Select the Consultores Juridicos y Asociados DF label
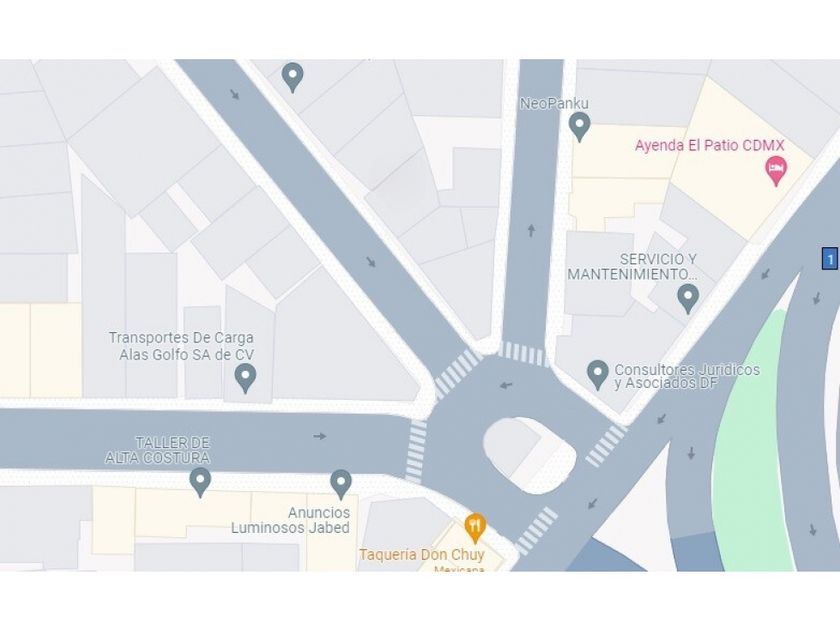This screenshot has width=840, height=630. [687, 377]
